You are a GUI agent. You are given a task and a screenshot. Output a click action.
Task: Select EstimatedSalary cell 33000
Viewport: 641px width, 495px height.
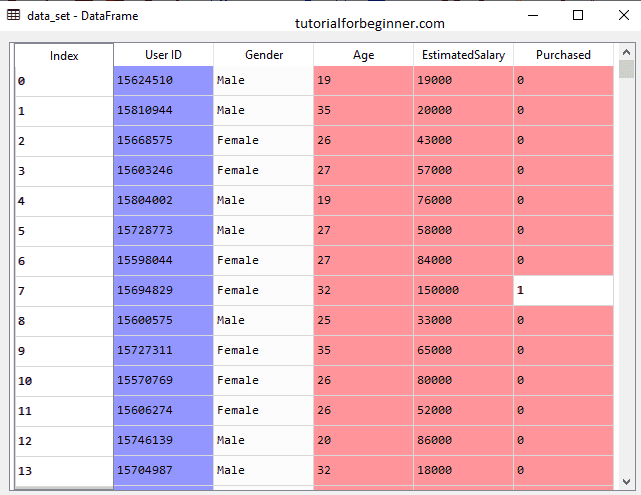pyautogui.click(x=464, y=320)
